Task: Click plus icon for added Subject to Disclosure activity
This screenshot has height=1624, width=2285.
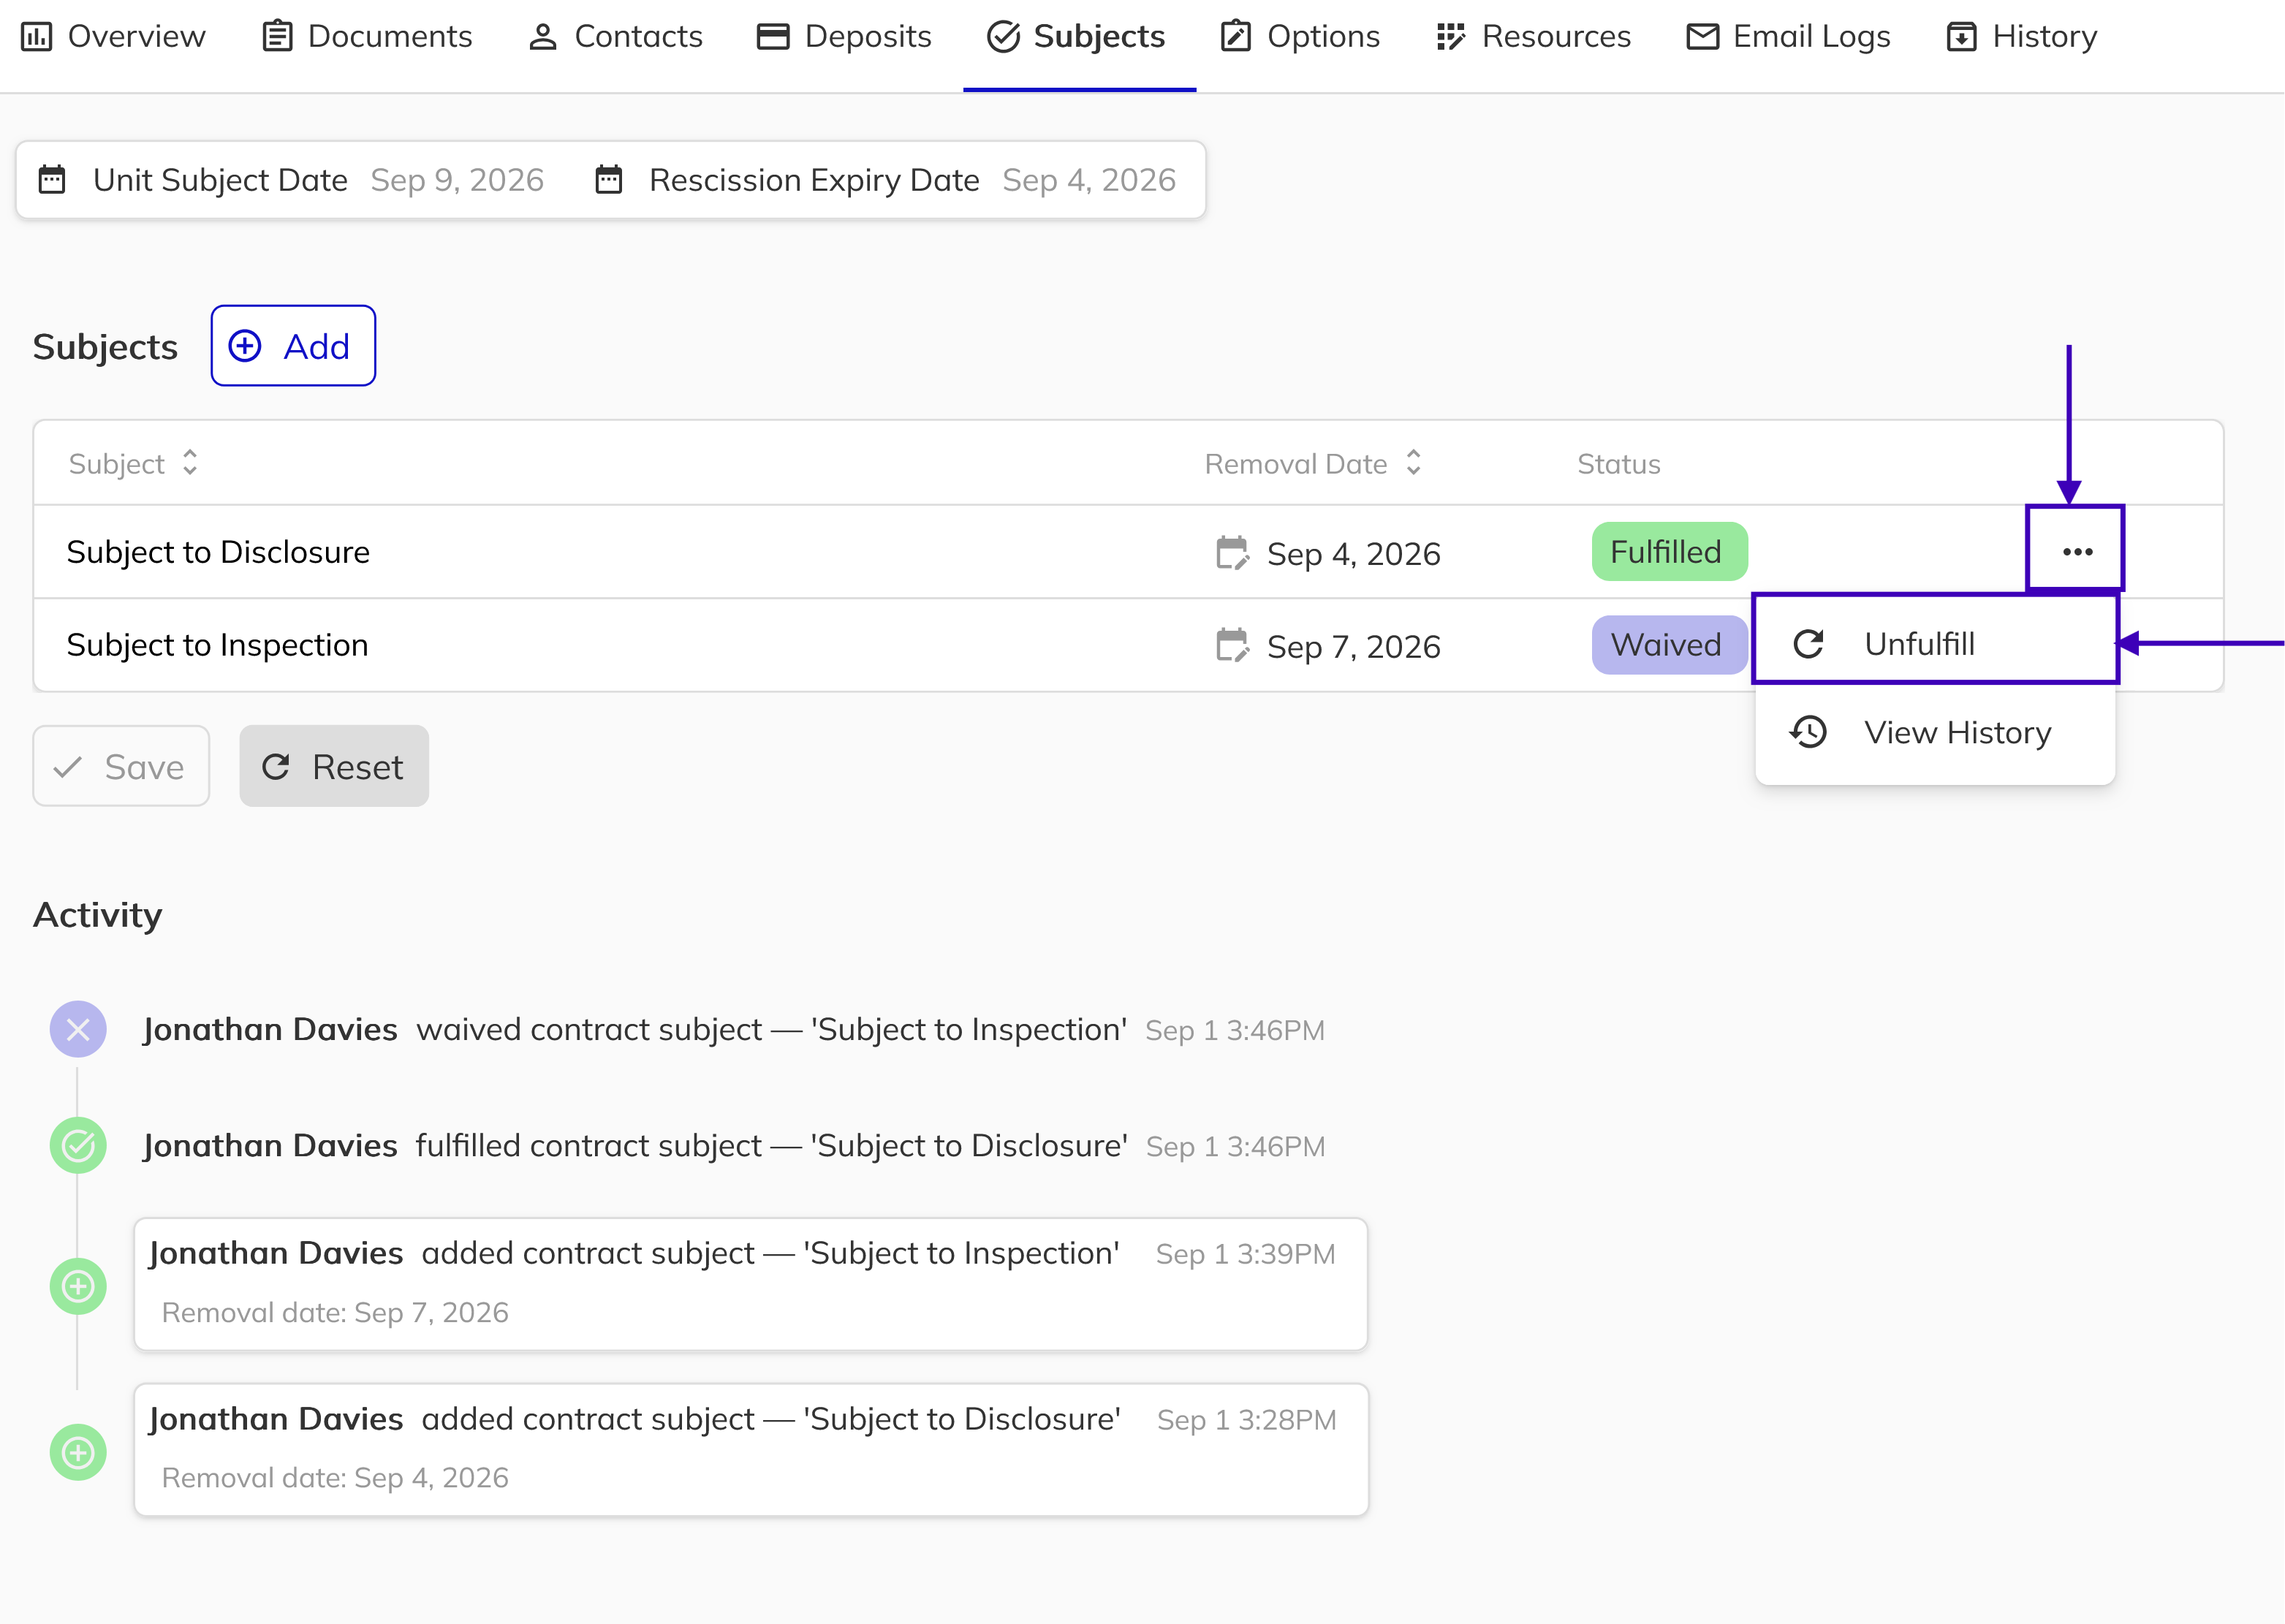Action: pos(78,1452)
